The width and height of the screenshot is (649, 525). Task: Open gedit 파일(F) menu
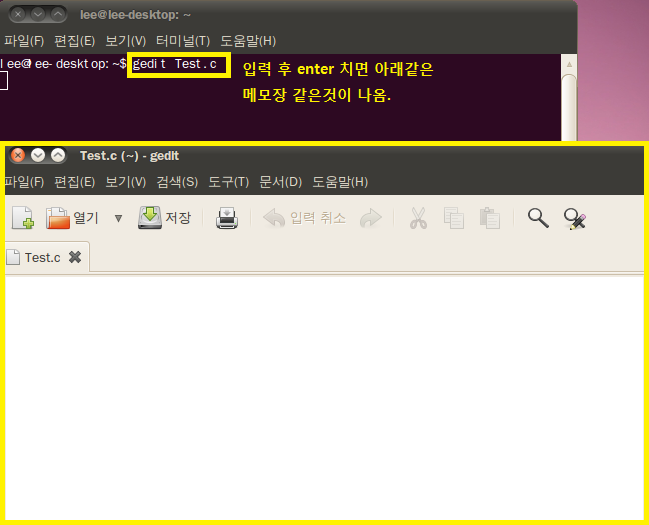24,182
